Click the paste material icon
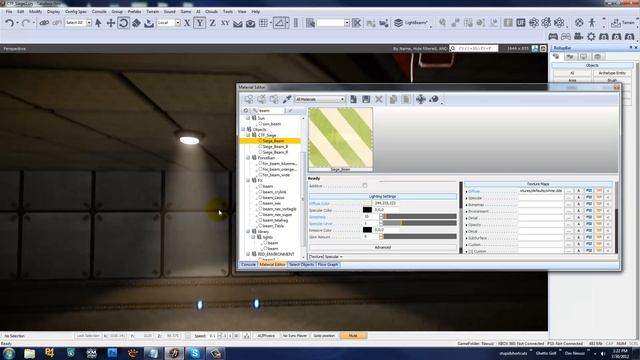 (406, 99)
